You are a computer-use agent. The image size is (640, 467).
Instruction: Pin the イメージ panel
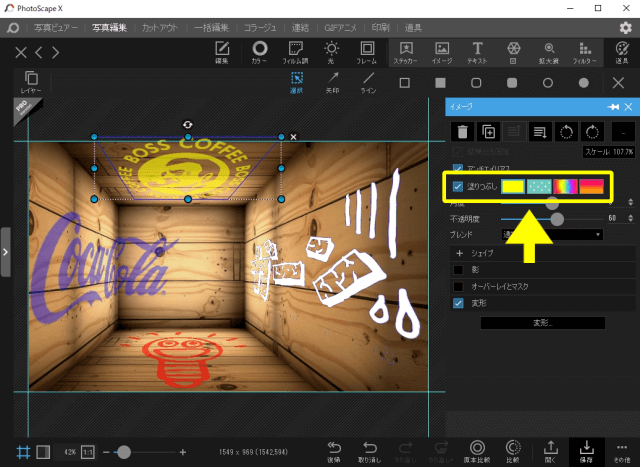point(613,107)
